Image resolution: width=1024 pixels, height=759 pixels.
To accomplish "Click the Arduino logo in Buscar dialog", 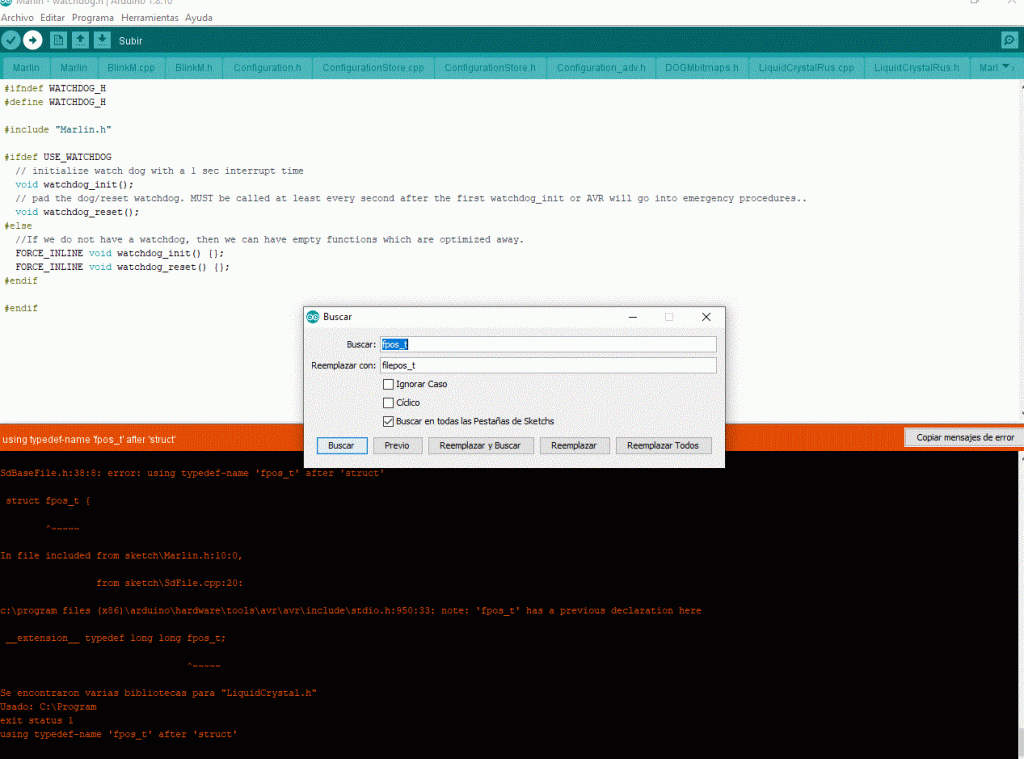I will [313, 316].
